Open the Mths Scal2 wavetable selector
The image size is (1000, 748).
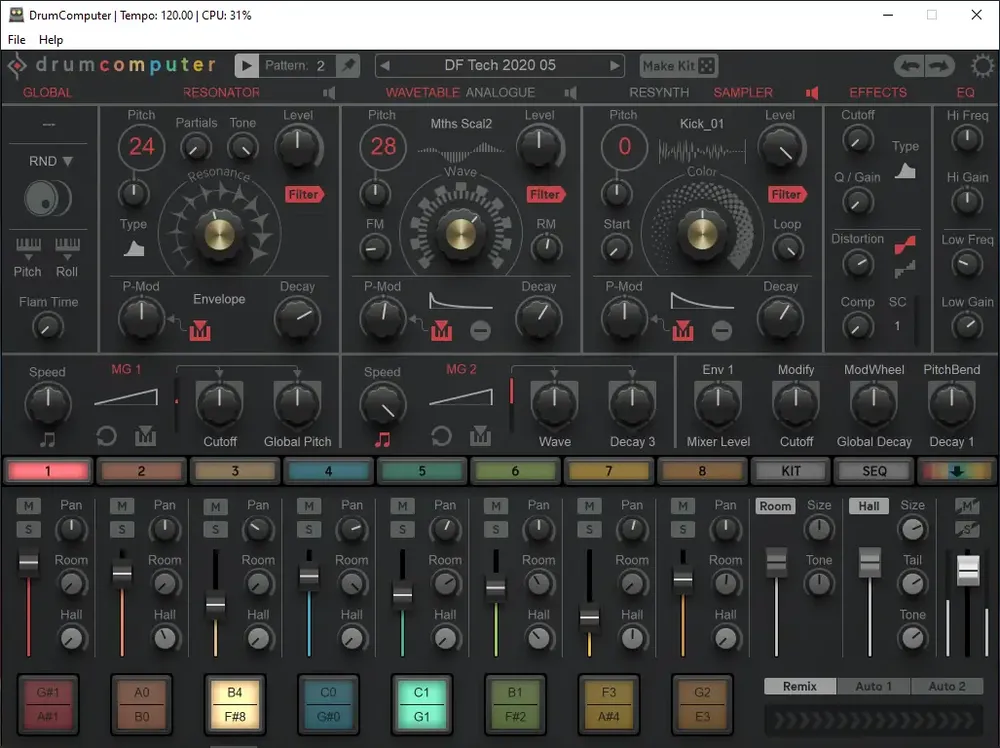[x=461, y=124]
